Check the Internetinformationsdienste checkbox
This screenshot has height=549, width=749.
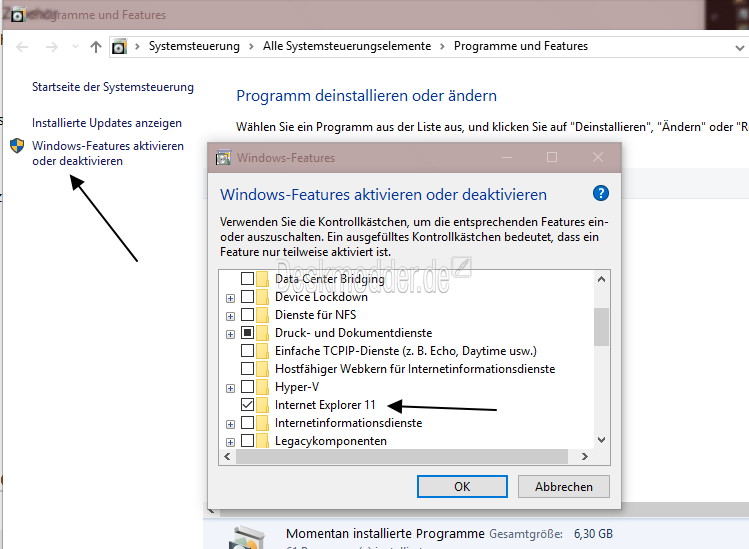tap(247, 423)
